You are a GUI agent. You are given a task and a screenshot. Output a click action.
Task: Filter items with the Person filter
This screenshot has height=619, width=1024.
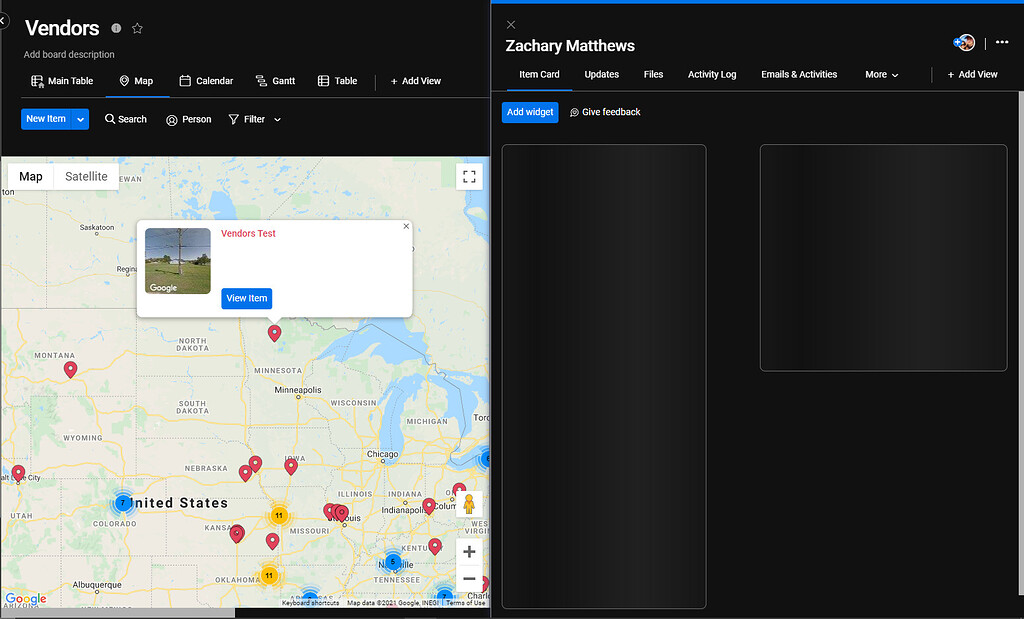click(189, 119)
